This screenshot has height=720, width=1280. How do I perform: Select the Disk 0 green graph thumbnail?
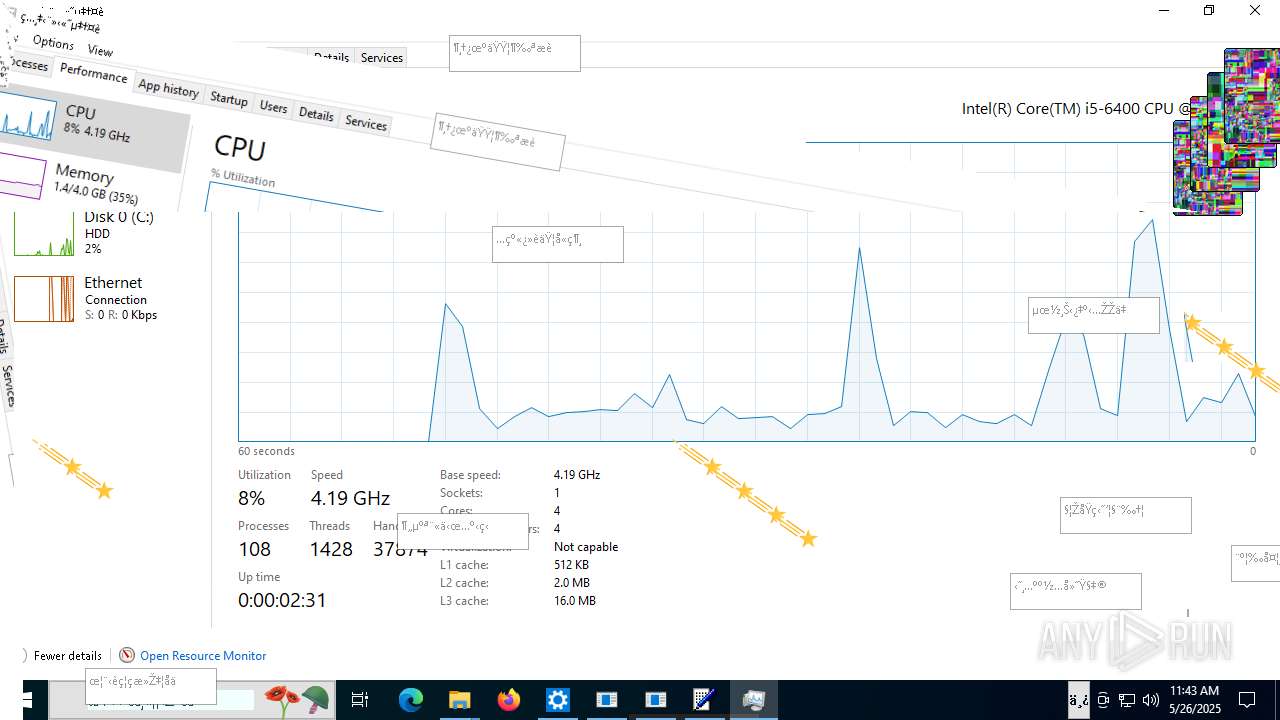(44, 234)
